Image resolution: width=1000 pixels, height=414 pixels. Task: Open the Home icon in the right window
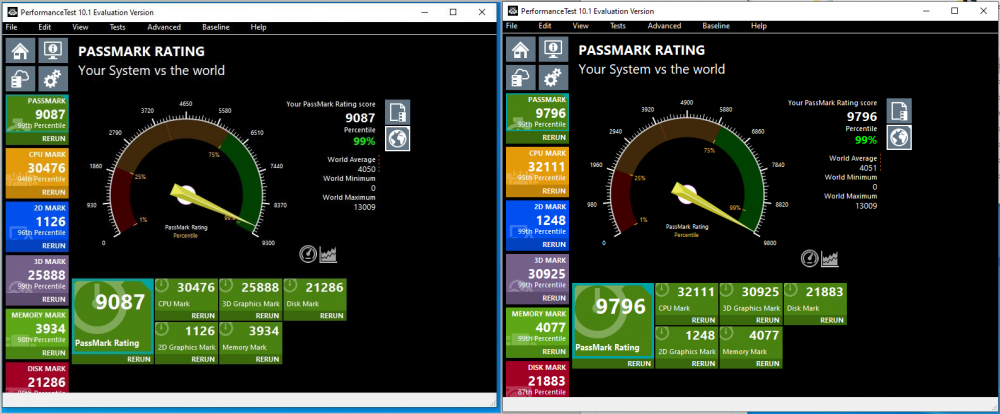pyautogui.click(x=521, y=49)
